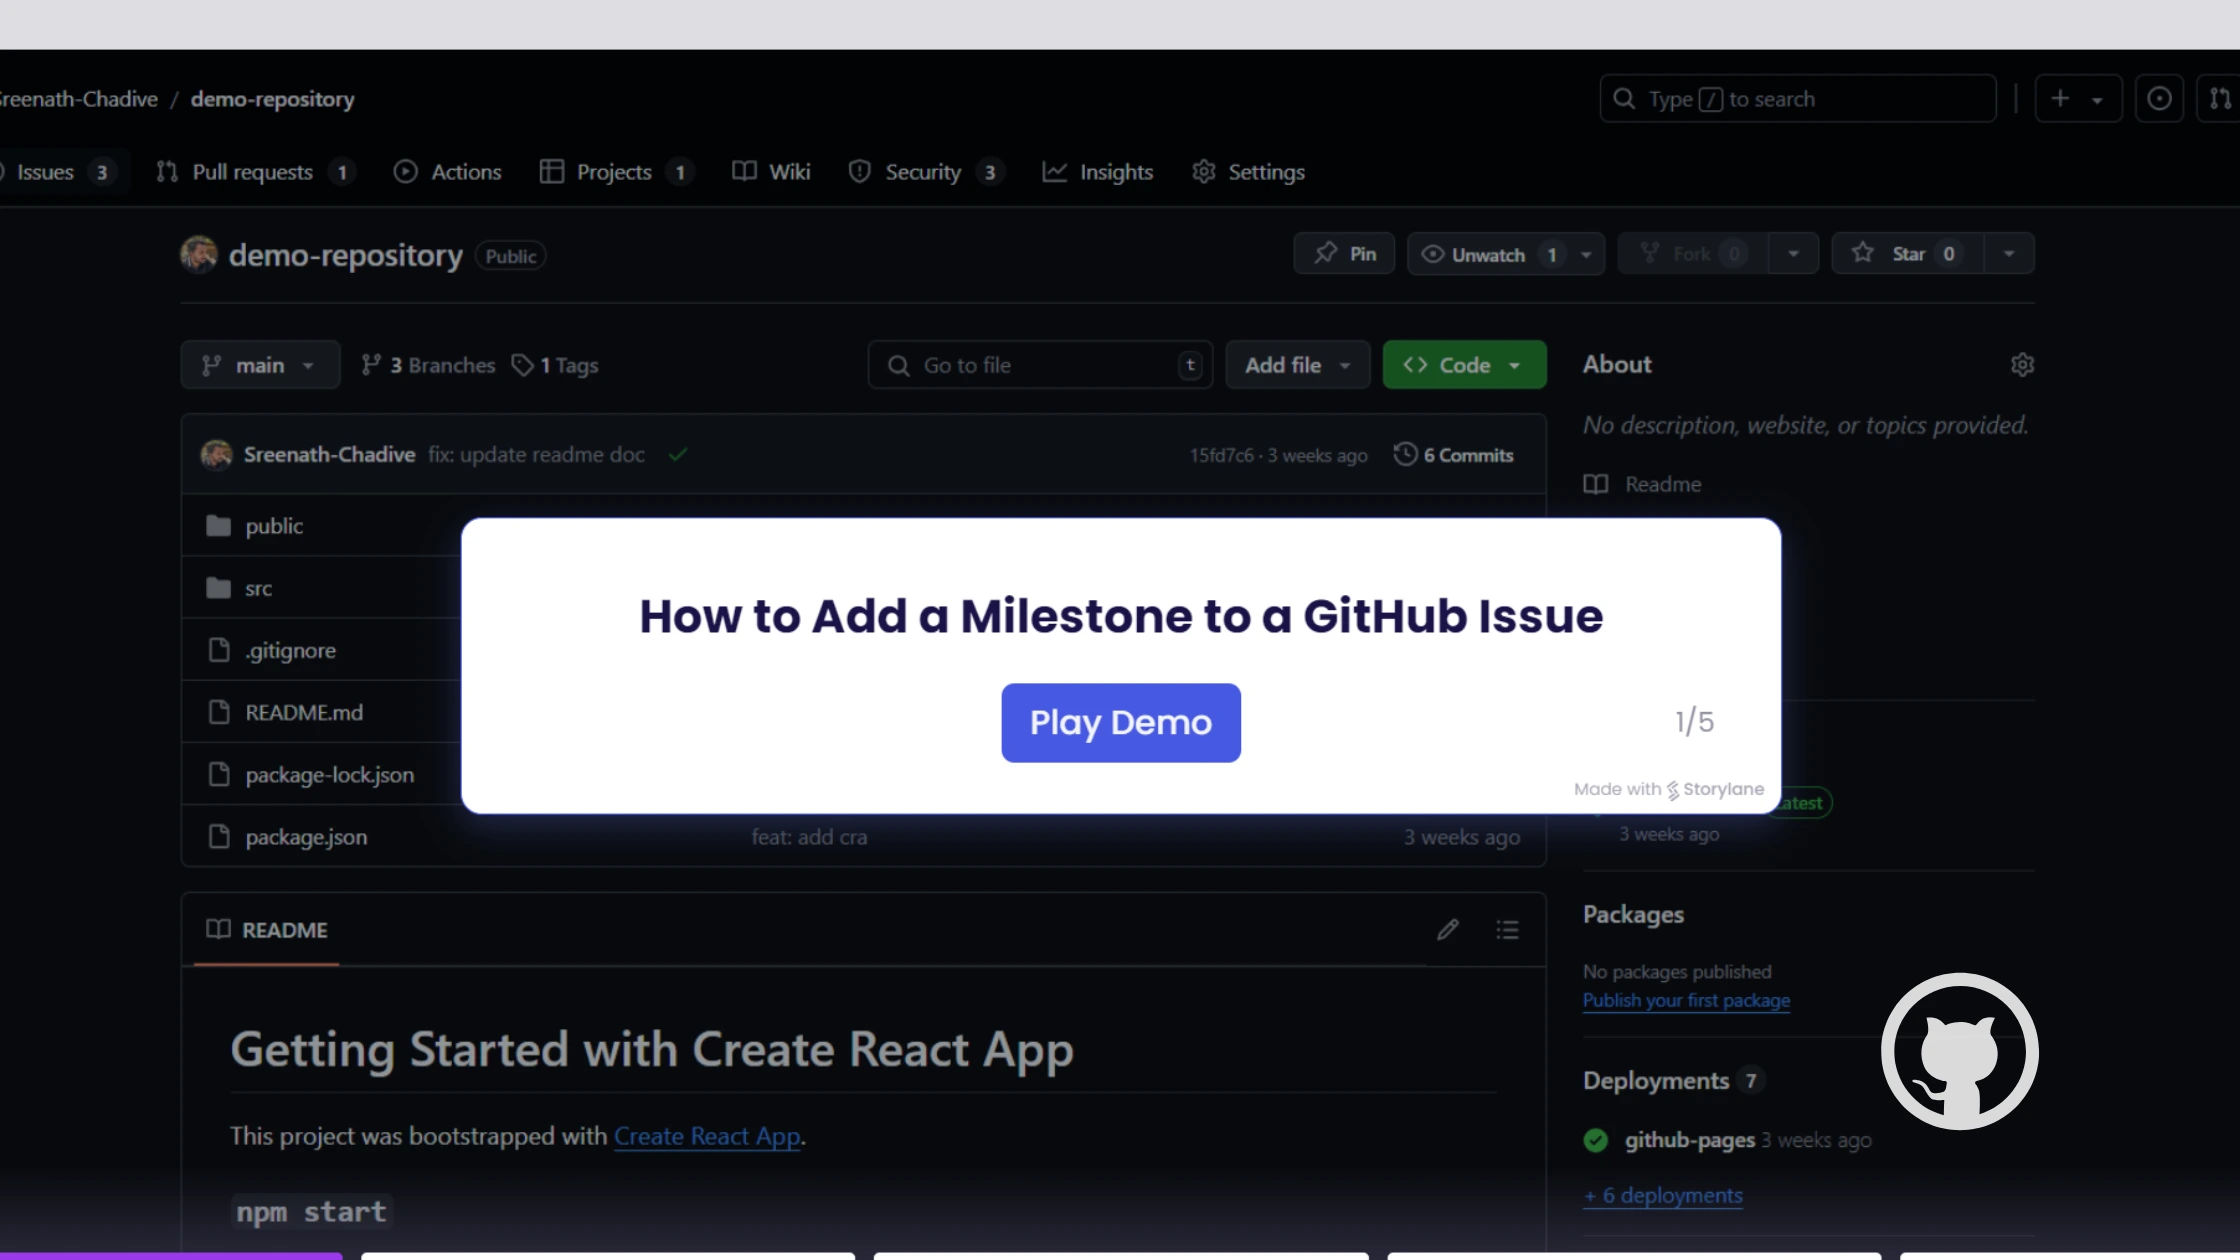The width and height of the screenshot is (2240, 1260).
Task: Click the Publish your first package link
Action: pos(1686,1000)
